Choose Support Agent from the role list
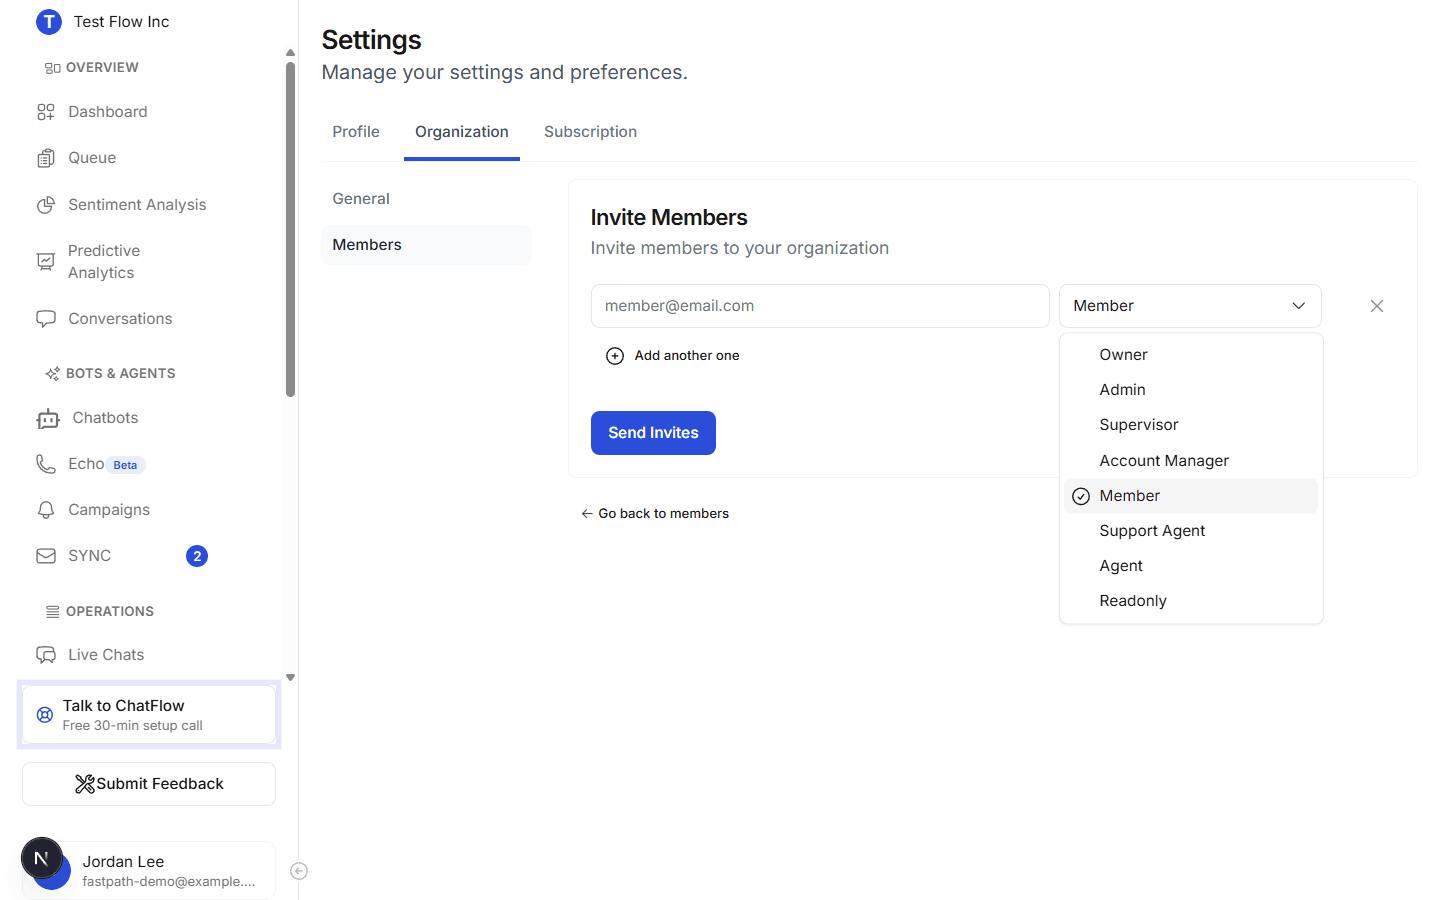Screen dimensions: 1440x900 [1191, 531]
